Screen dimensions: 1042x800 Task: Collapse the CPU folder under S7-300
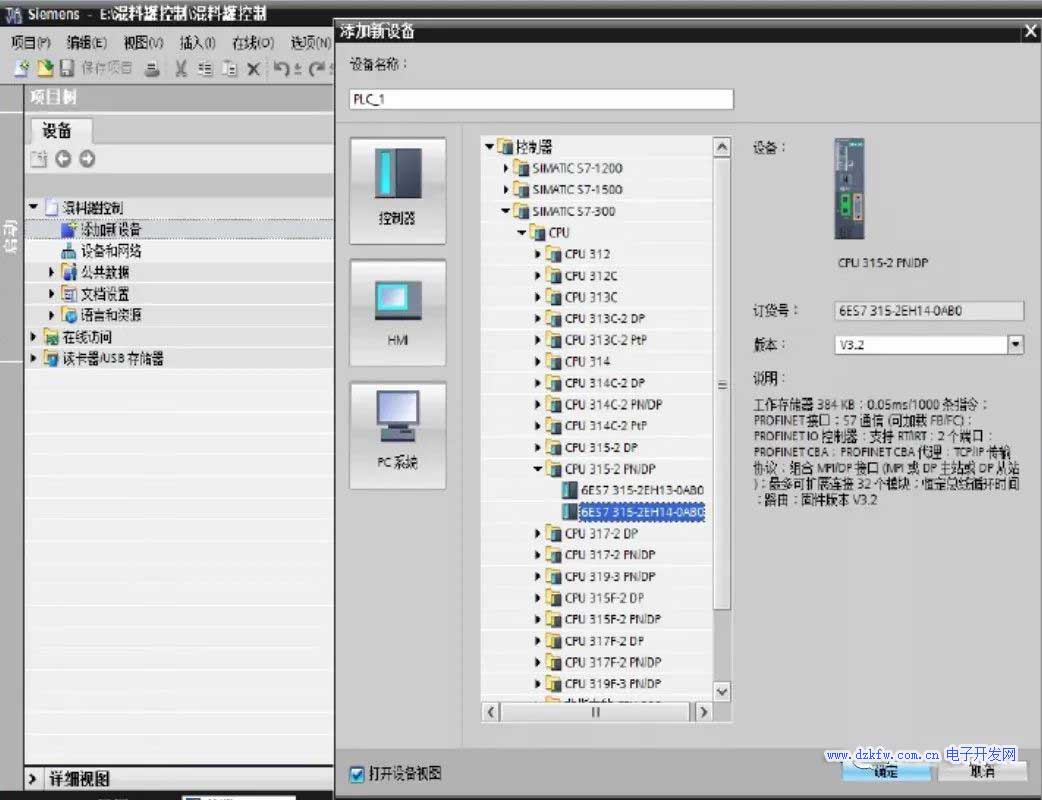522,233
